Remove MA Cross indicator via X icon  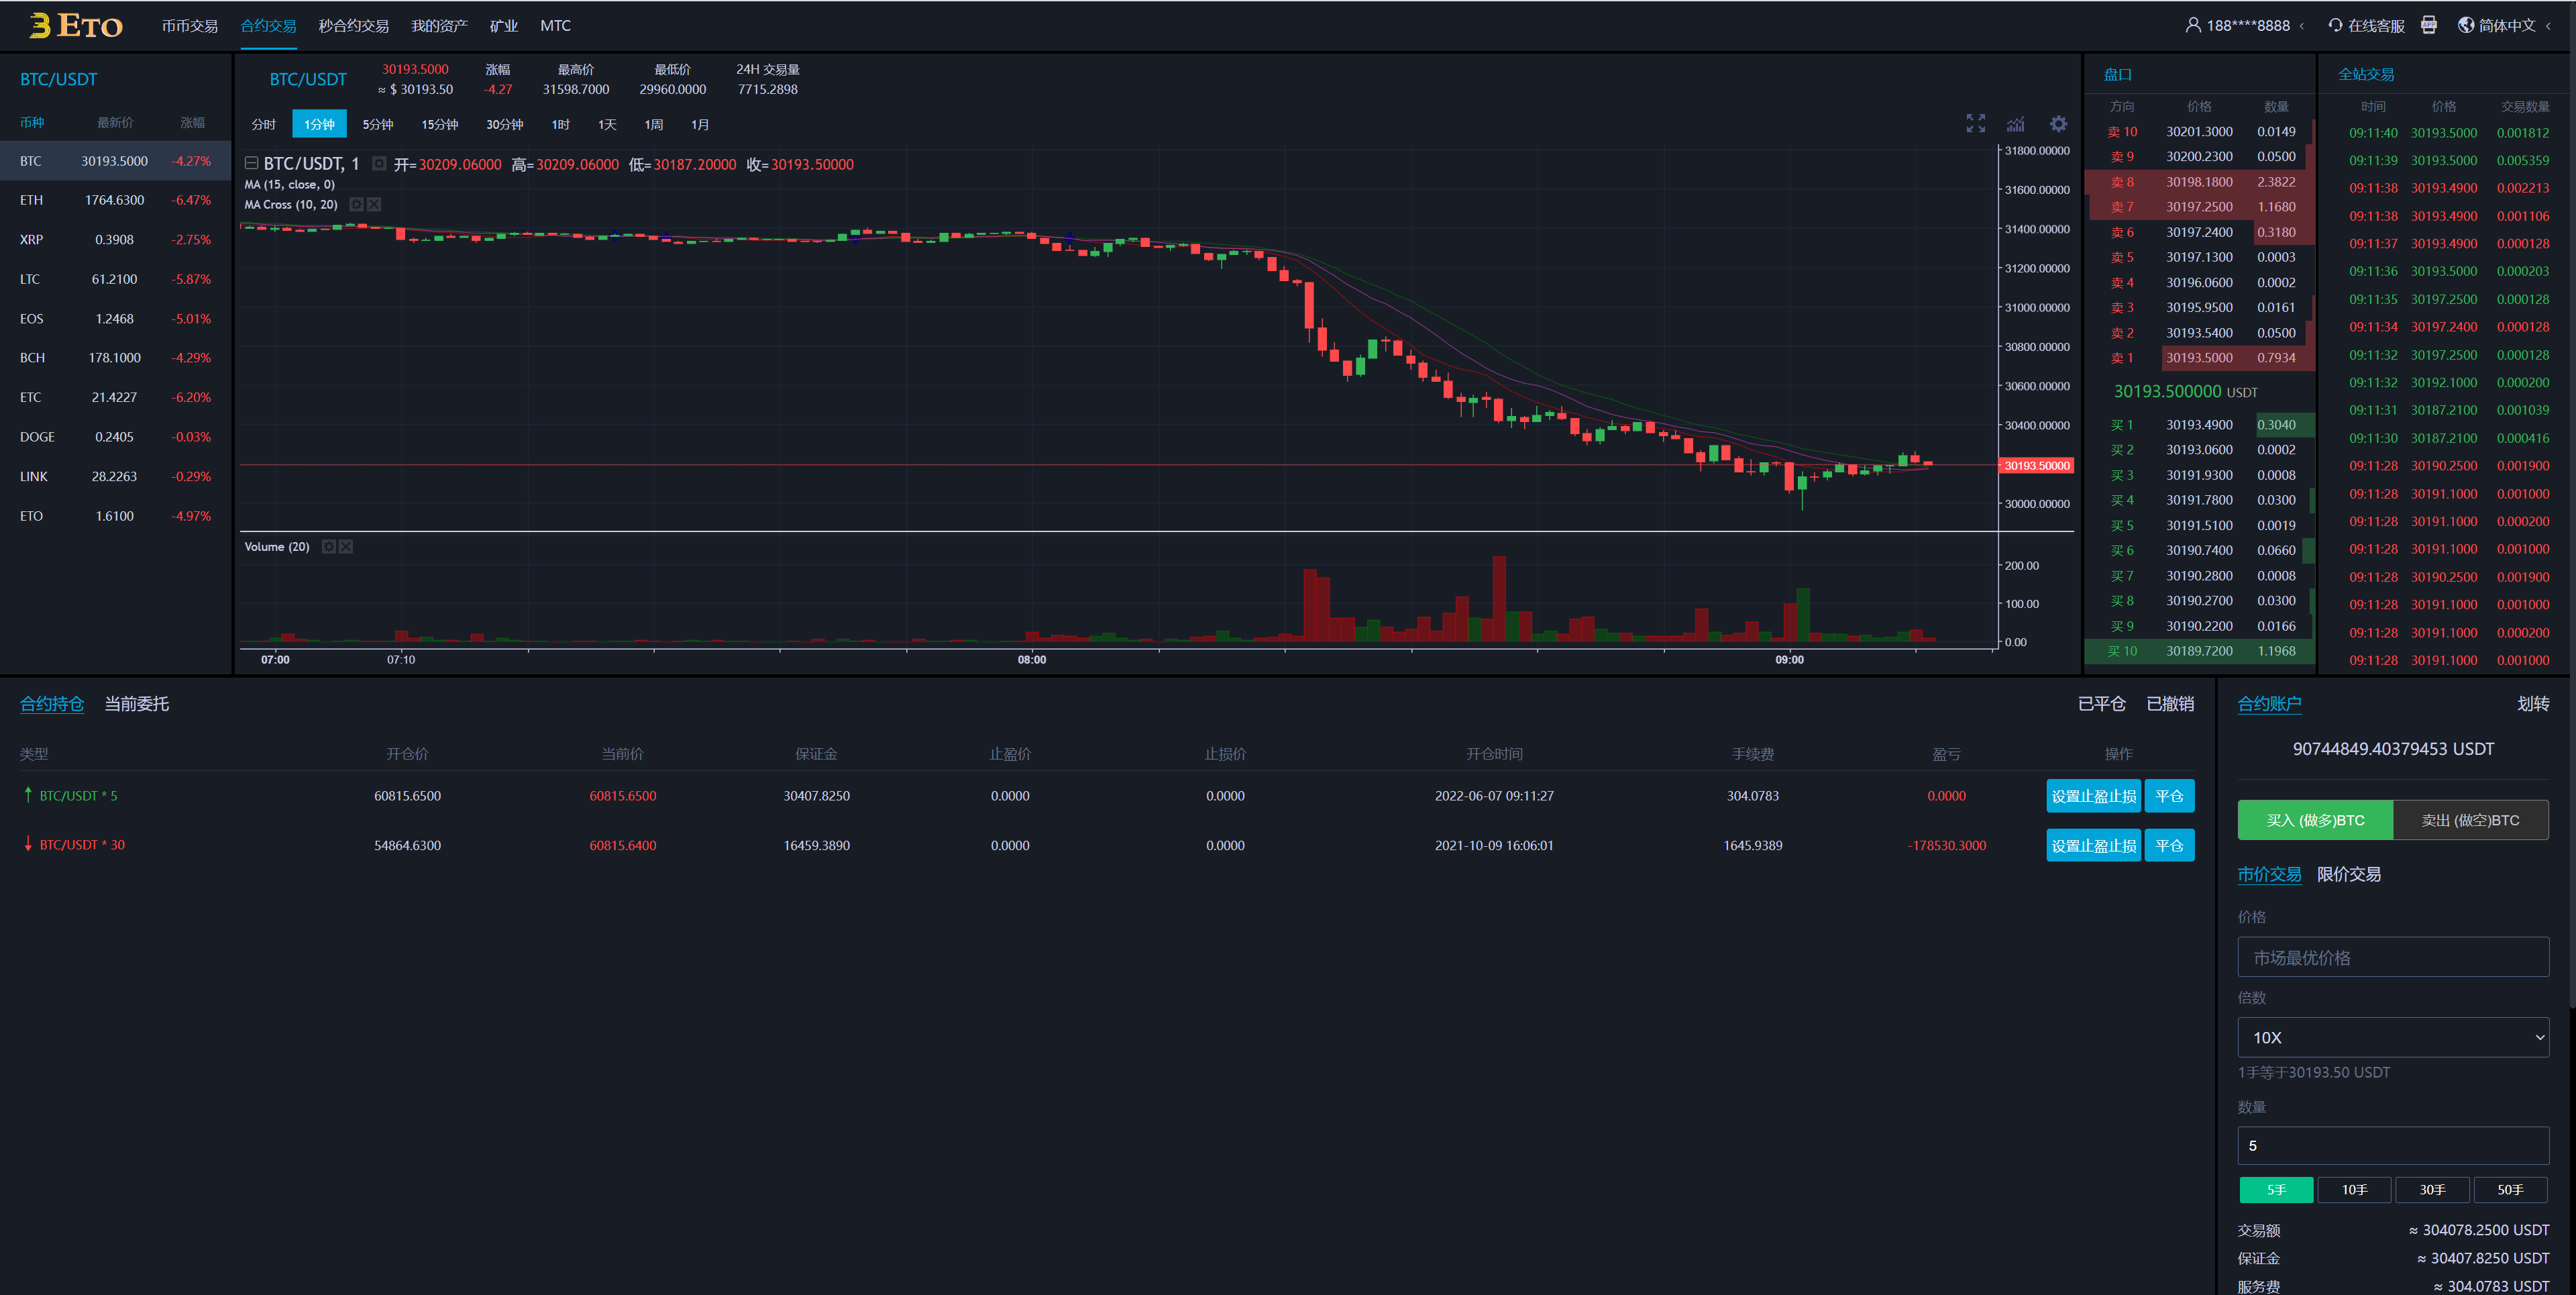point(373,204)
